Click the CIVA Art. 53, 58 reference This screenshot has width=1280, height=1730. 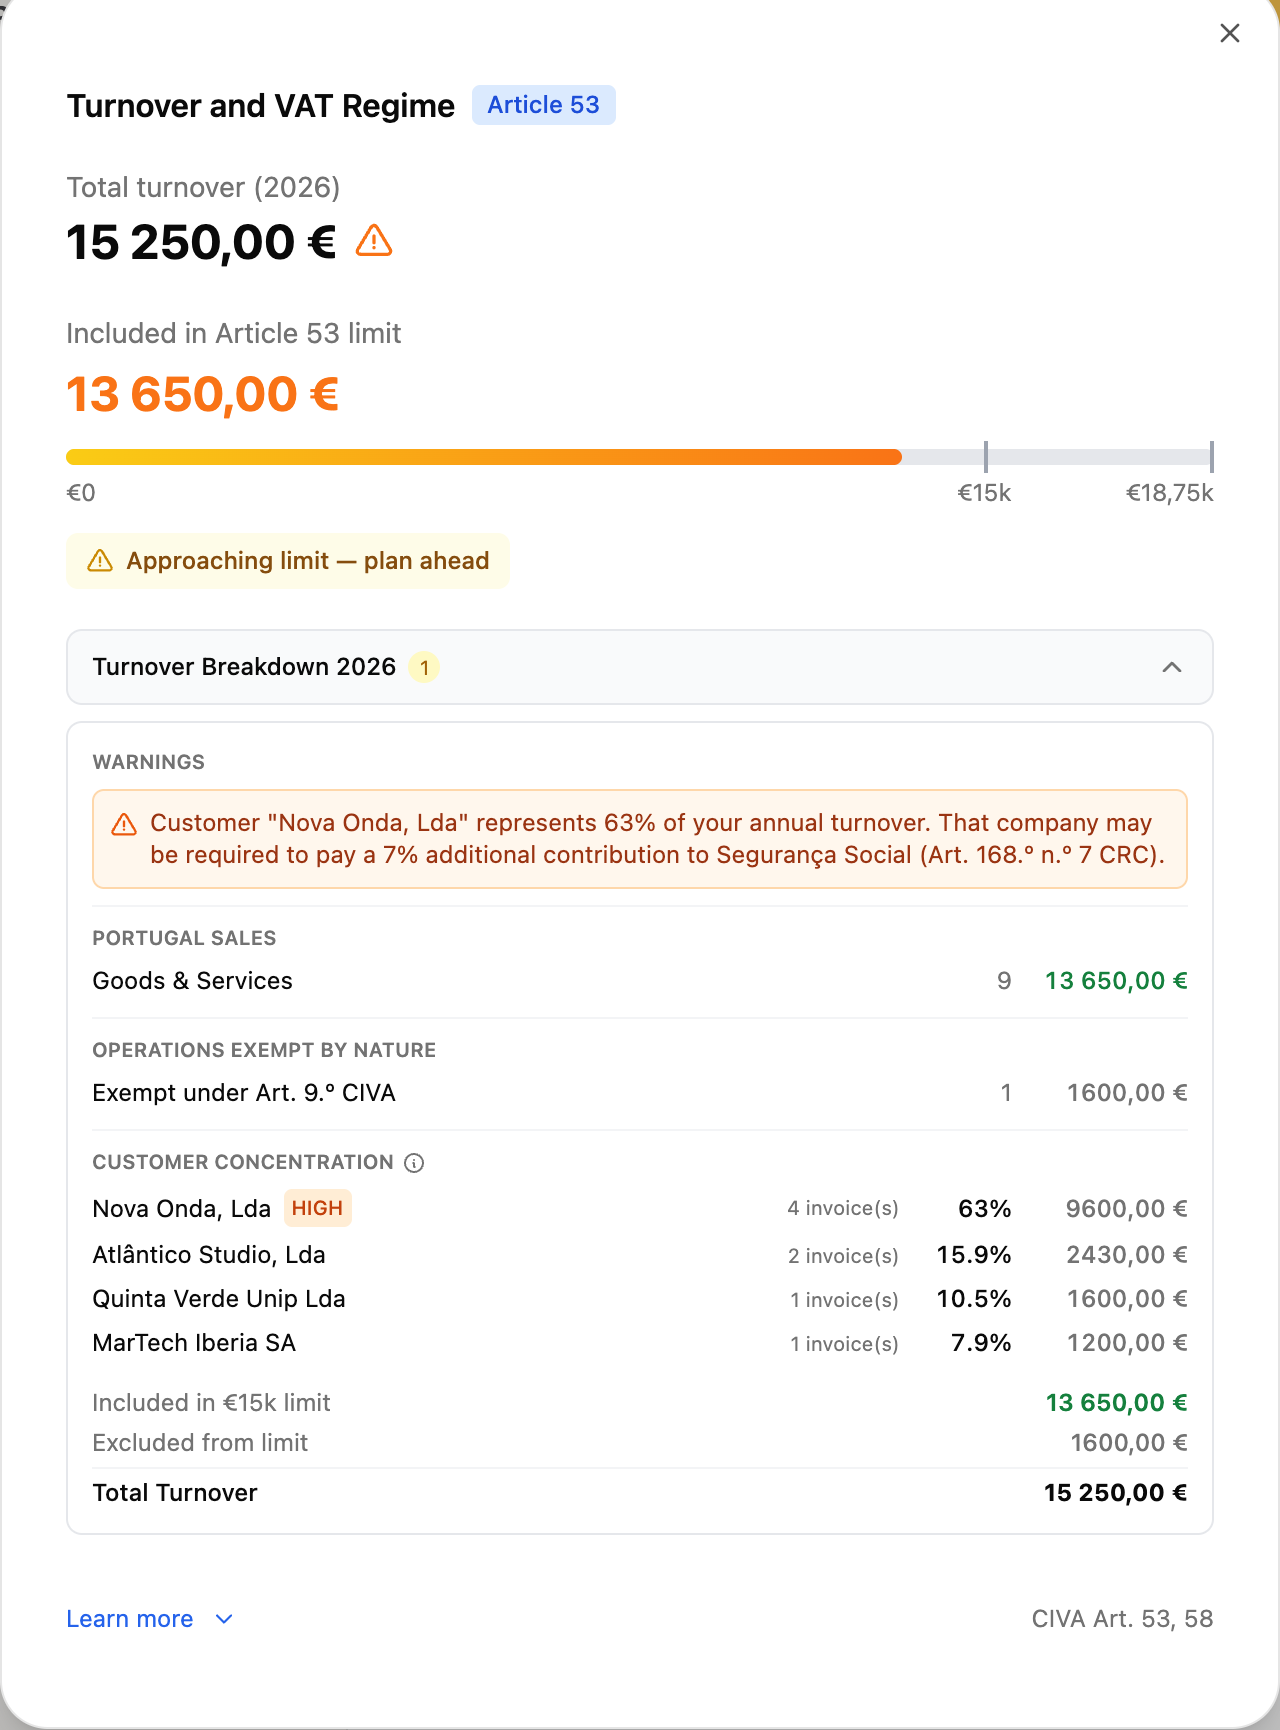click(x=1122, y=1619)
